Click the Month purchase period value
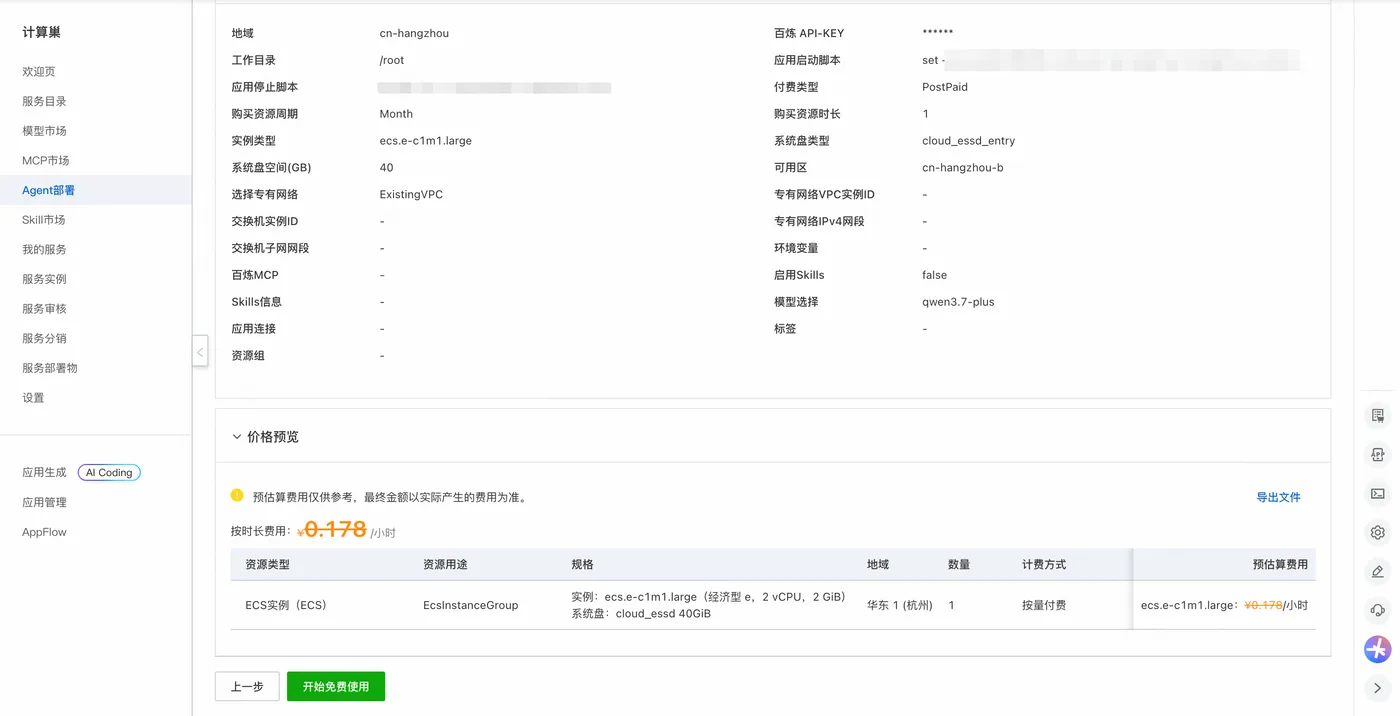Image resolution: width=1400 pixels, height=716 pixels. 396,114
